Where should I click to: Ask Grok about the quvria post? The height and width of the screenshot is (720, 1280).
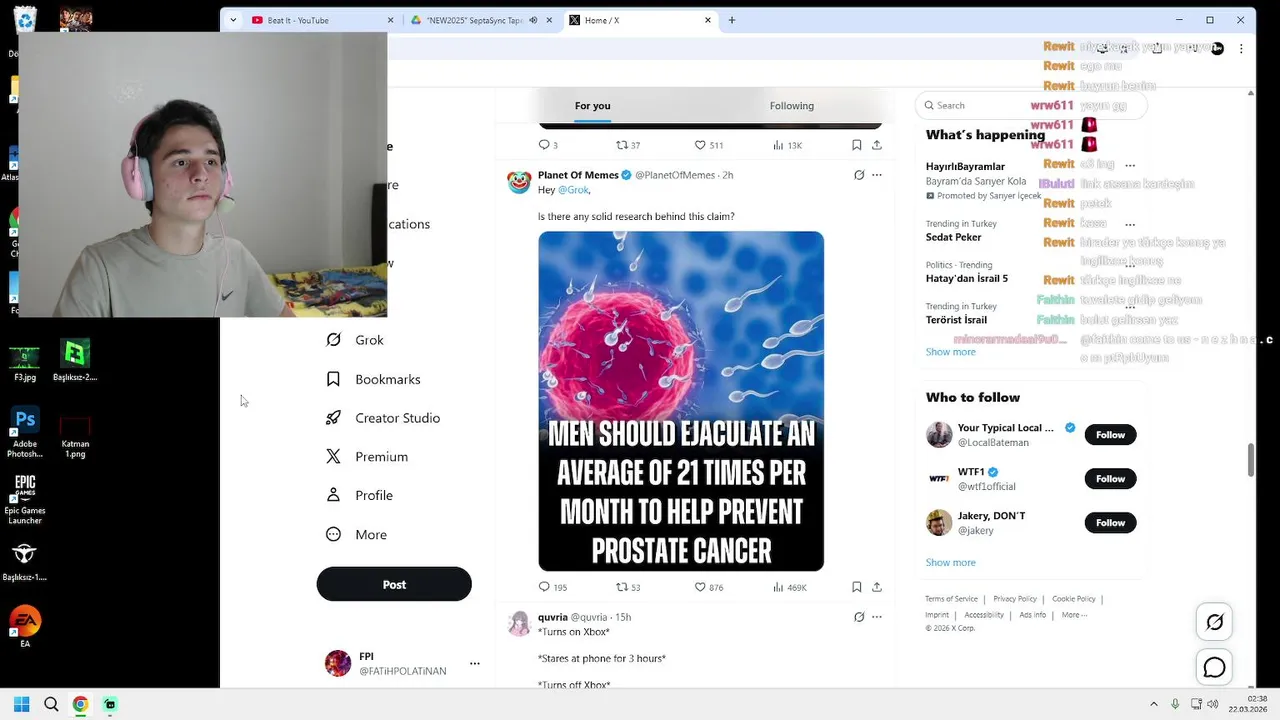[858, 617]
